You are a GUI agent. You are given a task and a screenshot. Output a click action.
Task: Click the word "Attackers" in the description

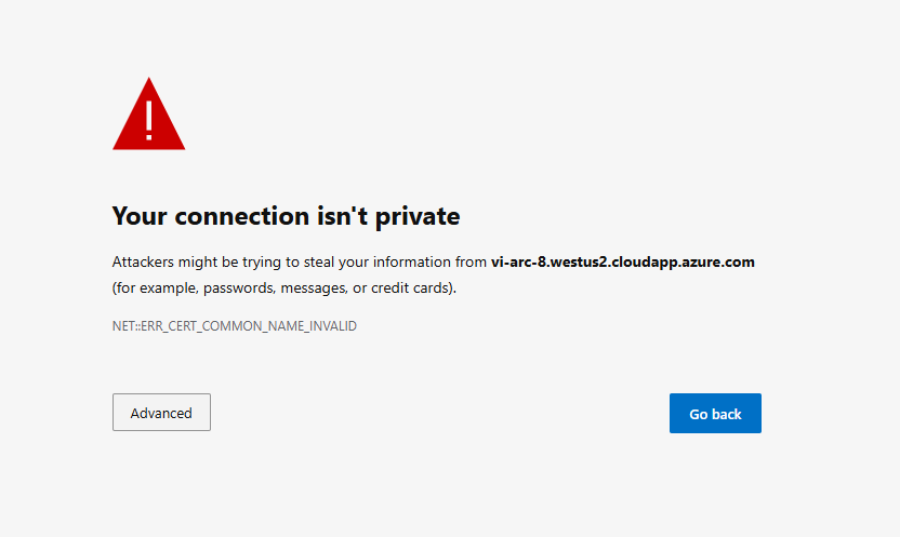pyautogui.click(x=143, y=262)
